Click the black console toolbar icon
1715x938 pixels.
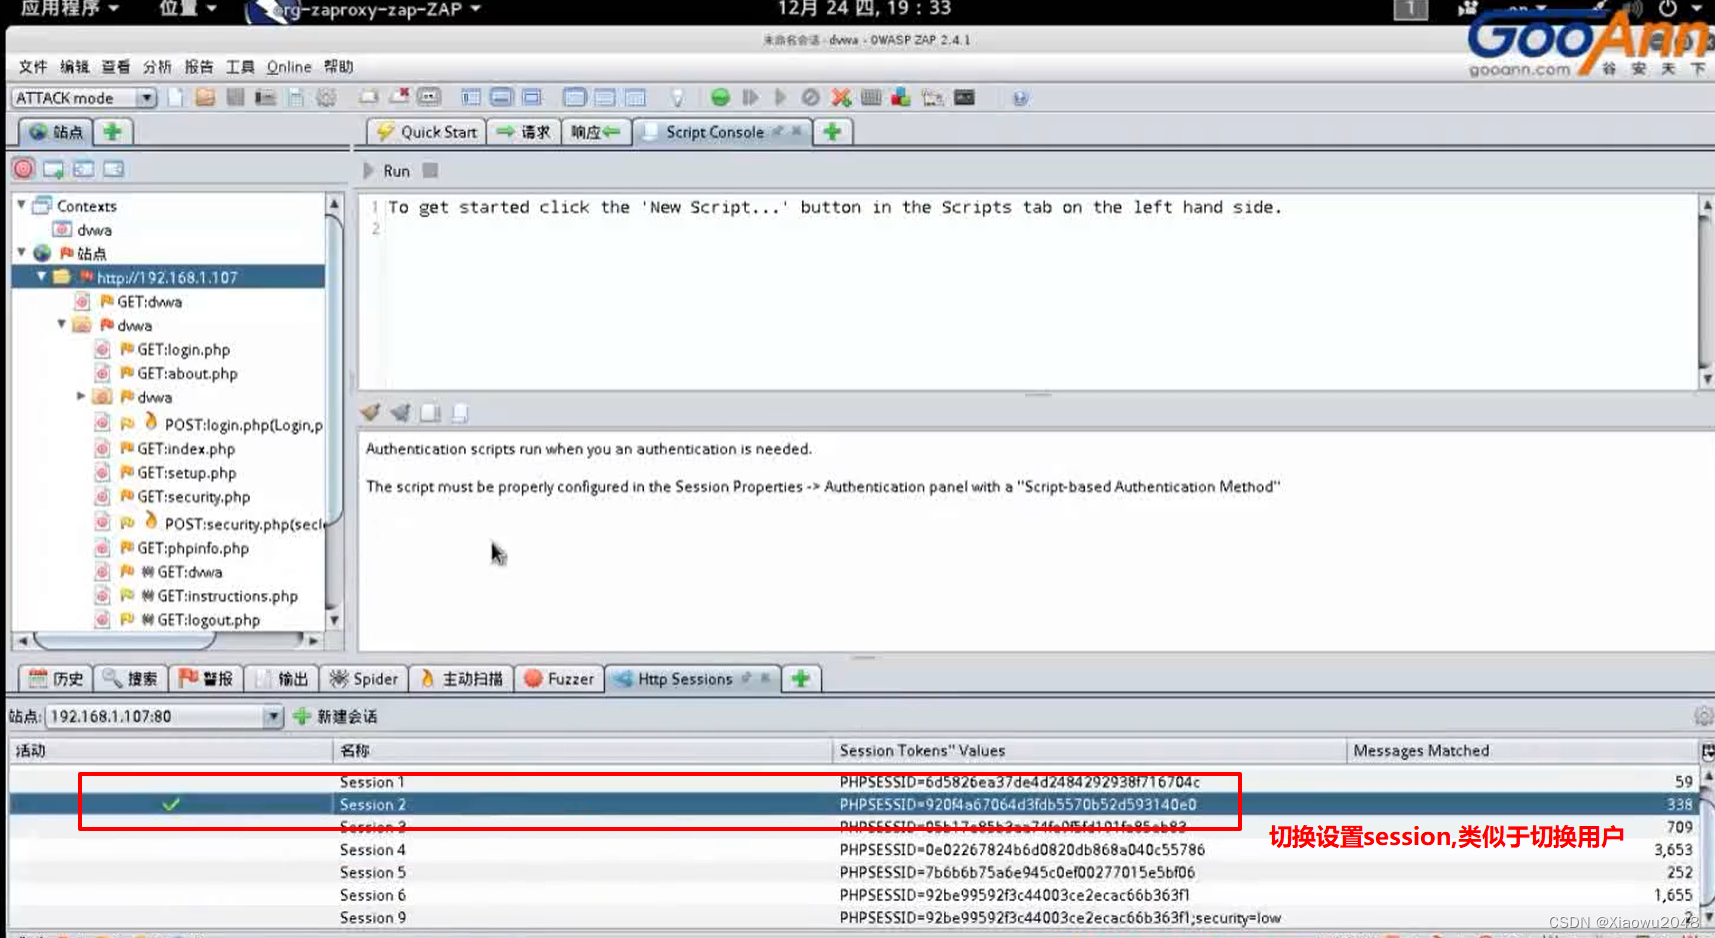[x=964, y=97]
